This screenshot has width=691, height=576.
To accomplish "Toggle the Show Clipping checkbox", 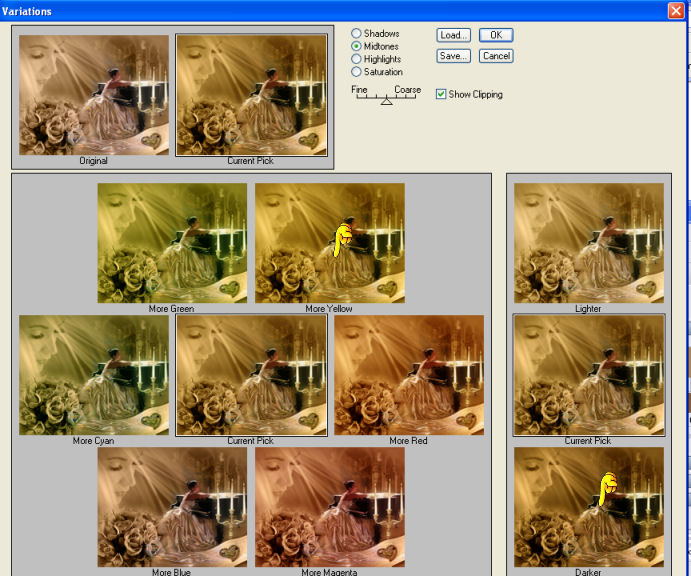I will pyautogui.click(x=441, y=94).
